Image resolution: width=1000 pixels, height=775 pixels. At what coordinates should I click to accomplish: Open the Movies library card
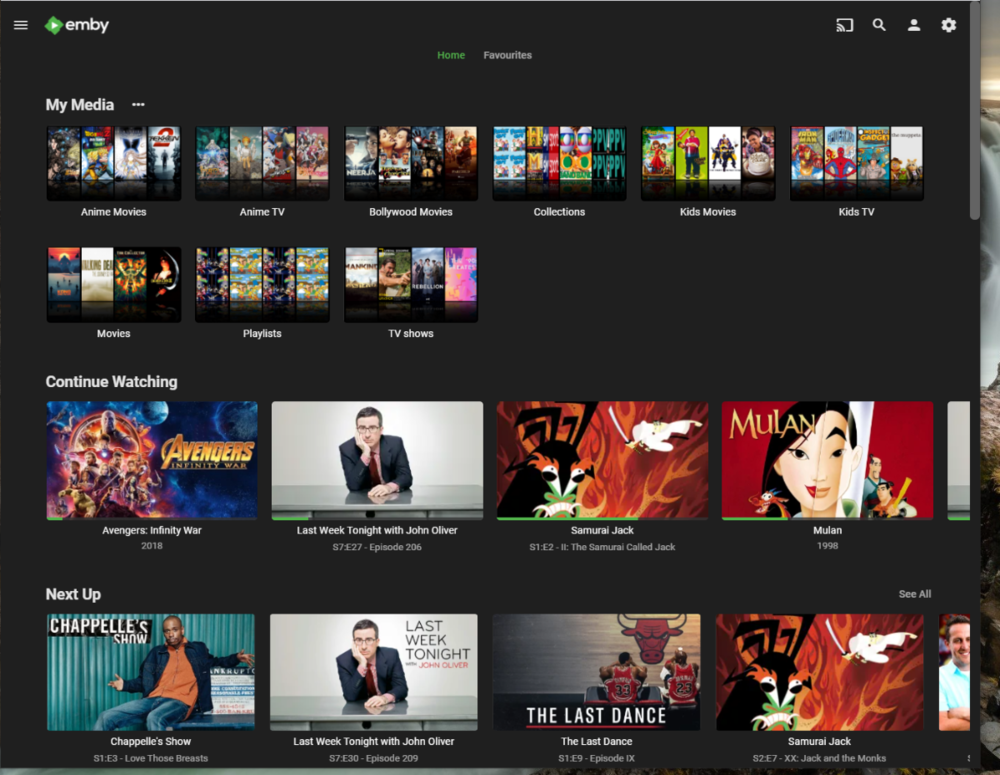point(114,284)
